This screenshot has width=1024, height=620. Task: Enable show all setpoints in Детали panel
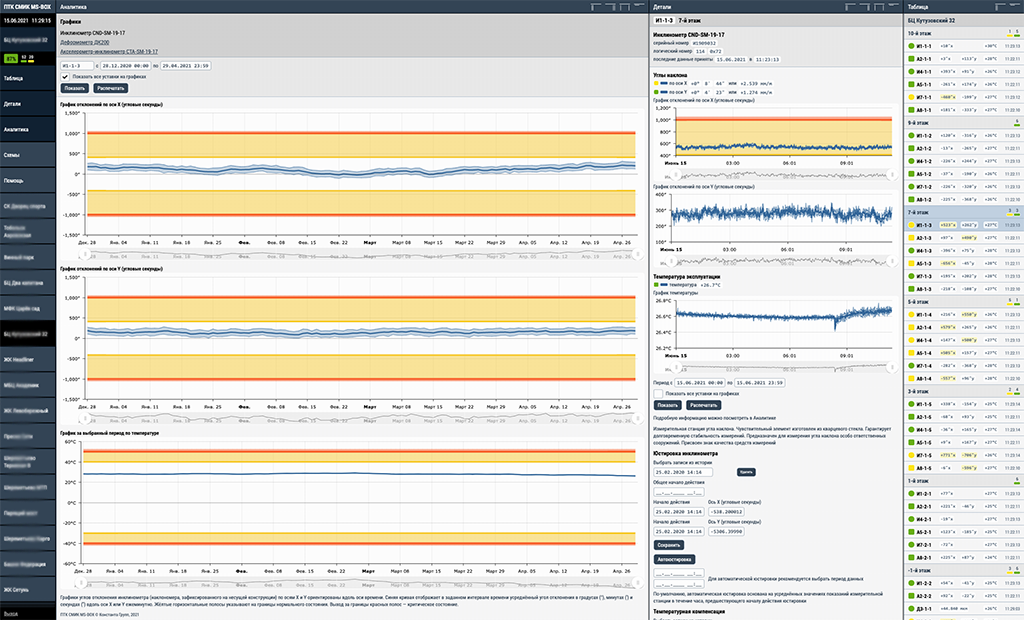[658, 394]
